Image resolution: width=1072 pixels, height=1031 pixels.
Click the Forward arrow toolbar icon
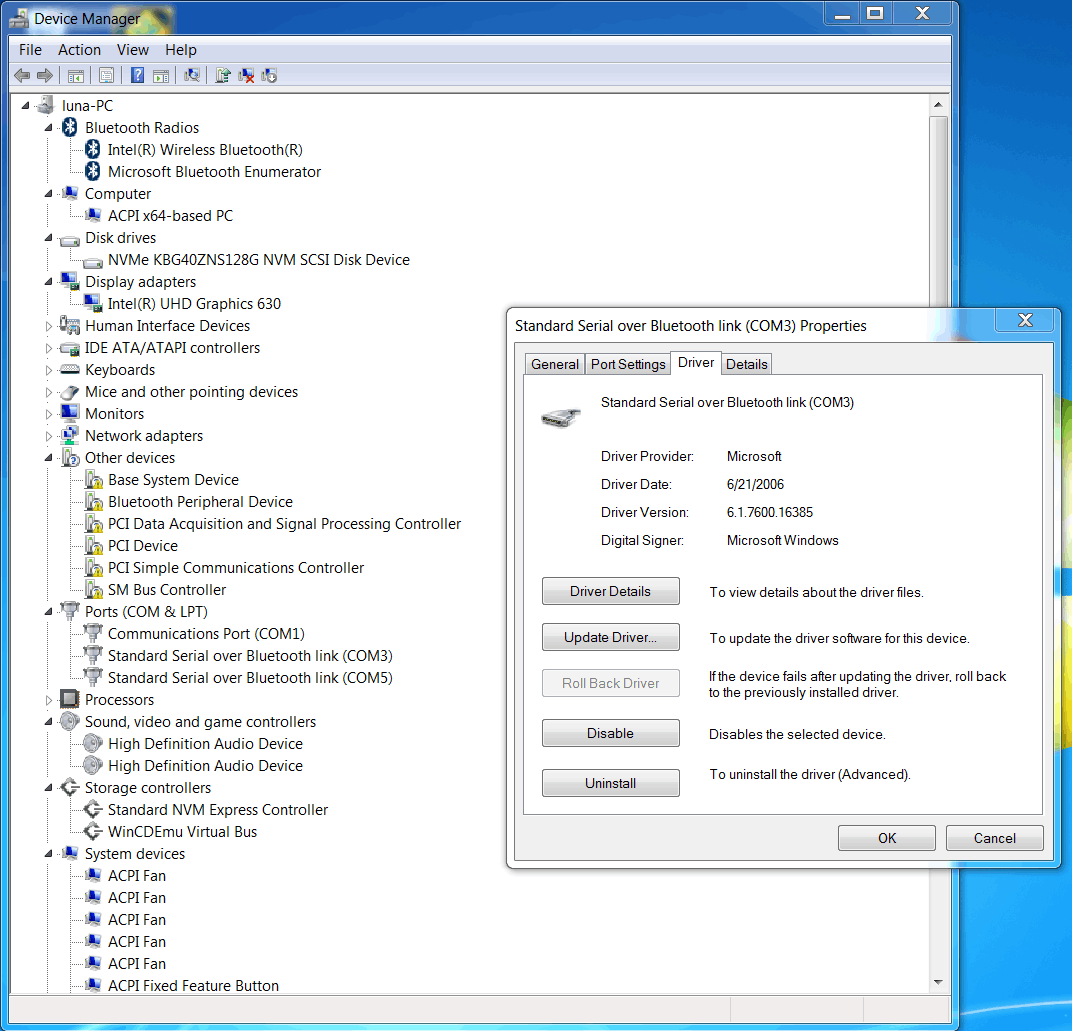(x=45, y=75)
